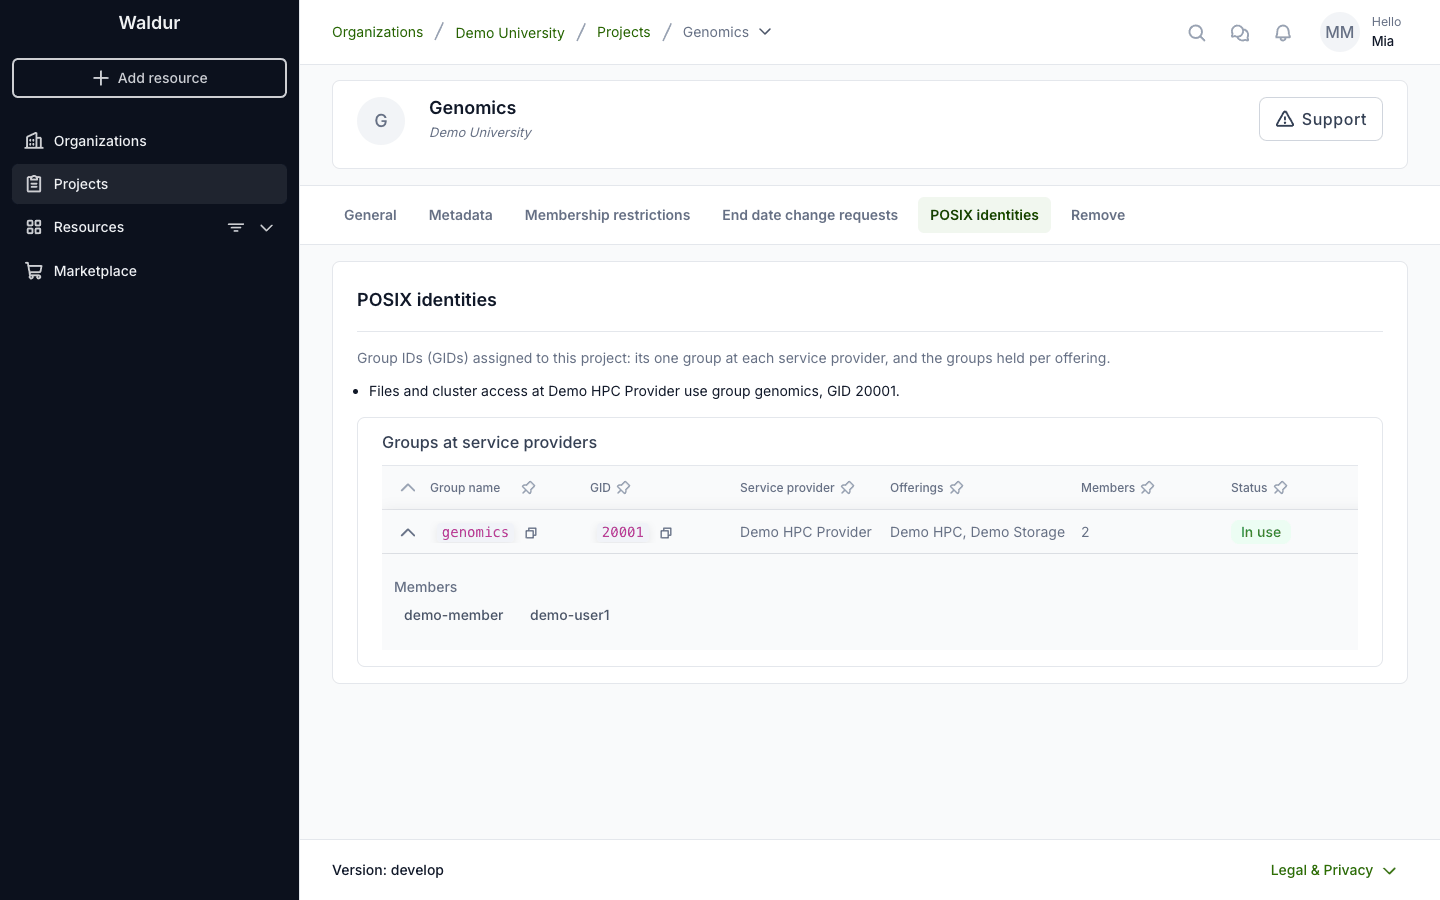Image resolution: width=1440 pixels, height=900 pixels.
Task: Click the In use status badge
Action: (x=1261, y=532)
